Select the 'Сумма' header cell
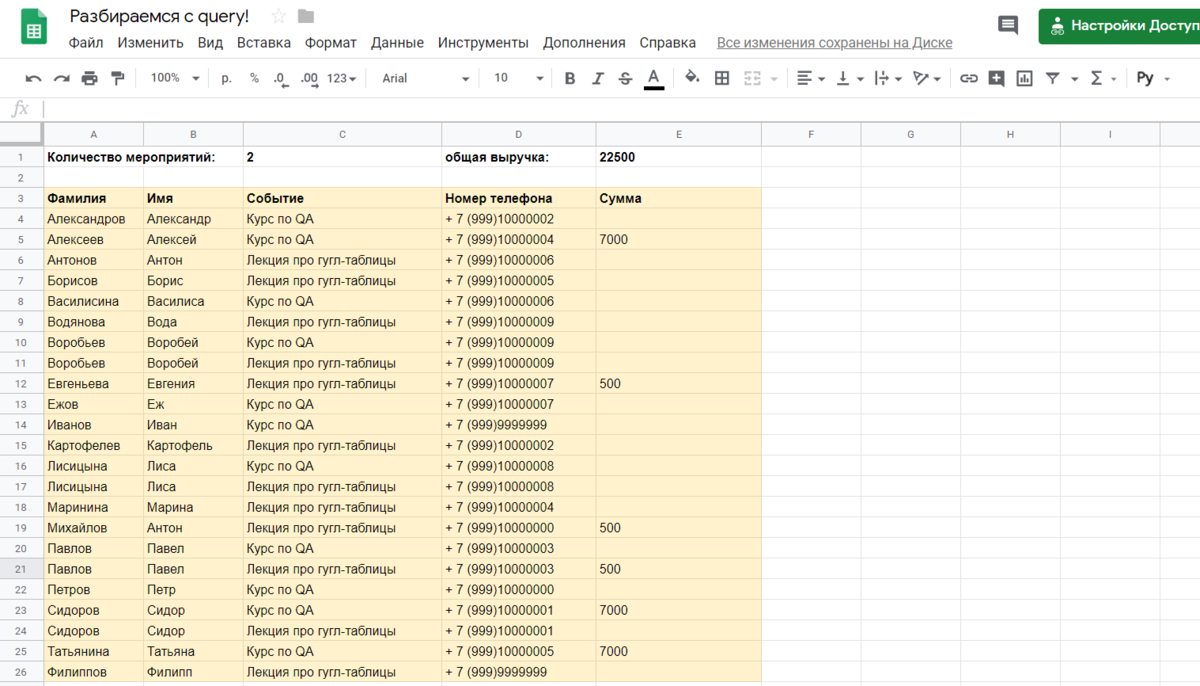Screen dimensions: 1200x686 [x=679, y=198]
